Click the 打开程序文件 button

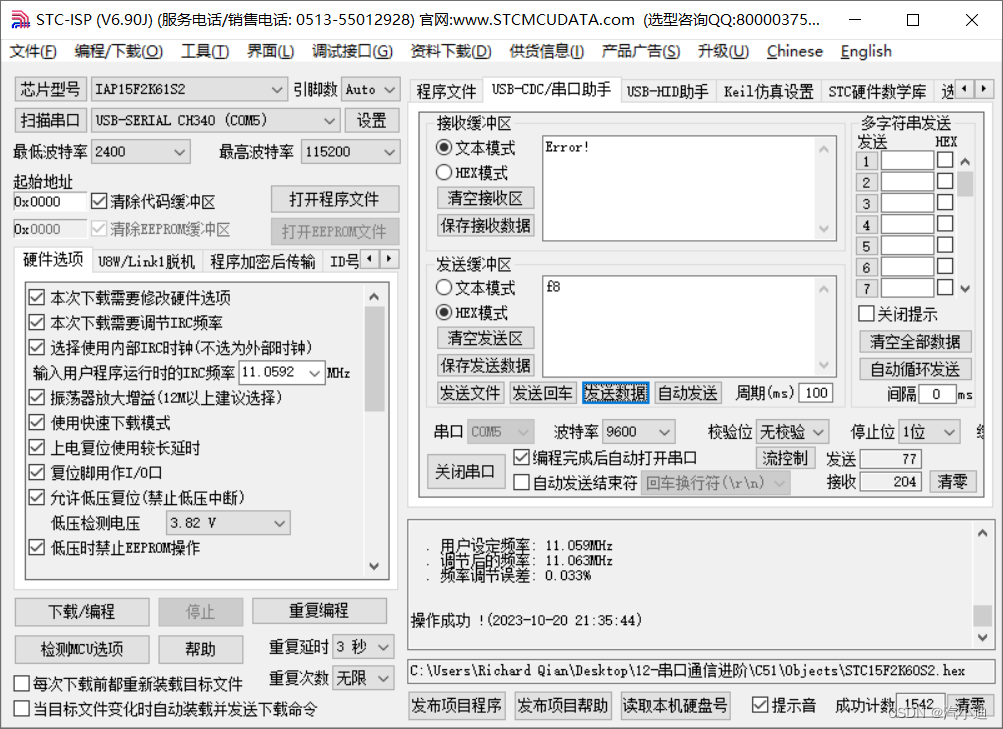[335, 200]
